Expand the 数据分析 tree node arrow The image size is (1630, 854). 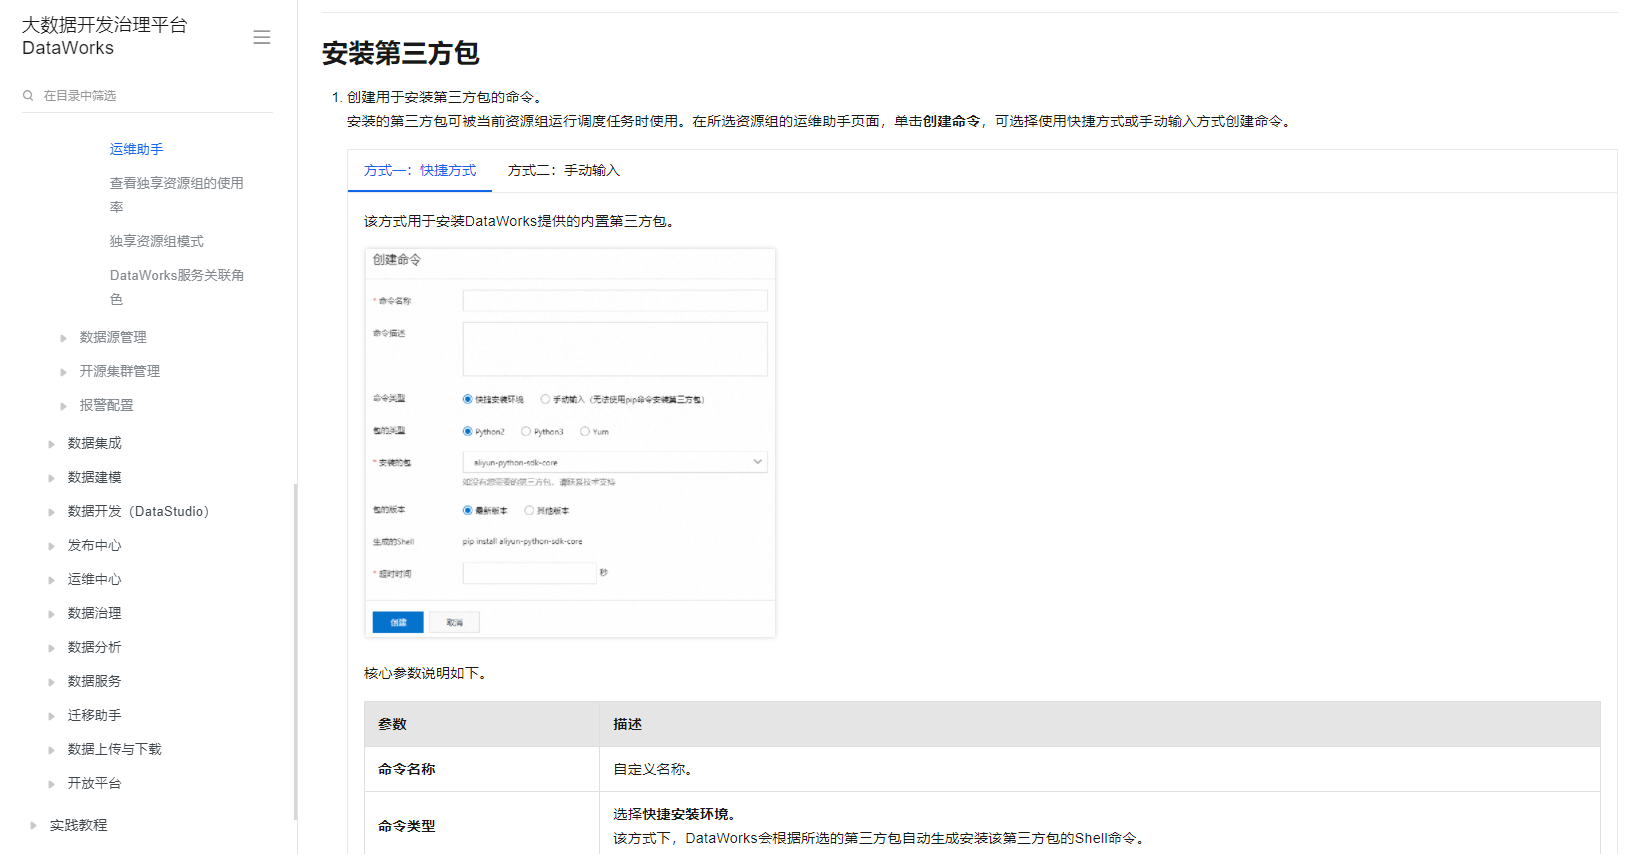51,648
